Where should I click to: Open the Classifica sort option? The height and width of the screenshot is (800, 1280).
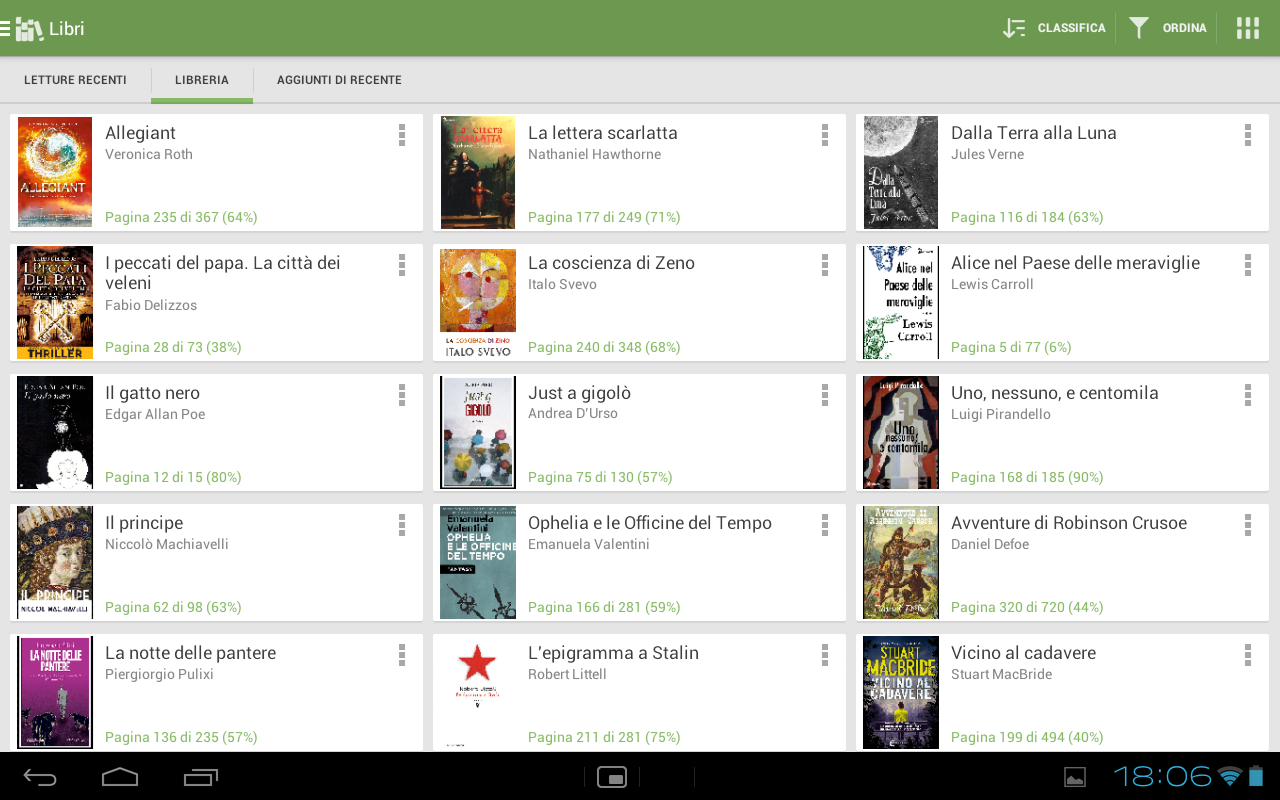1054,28
